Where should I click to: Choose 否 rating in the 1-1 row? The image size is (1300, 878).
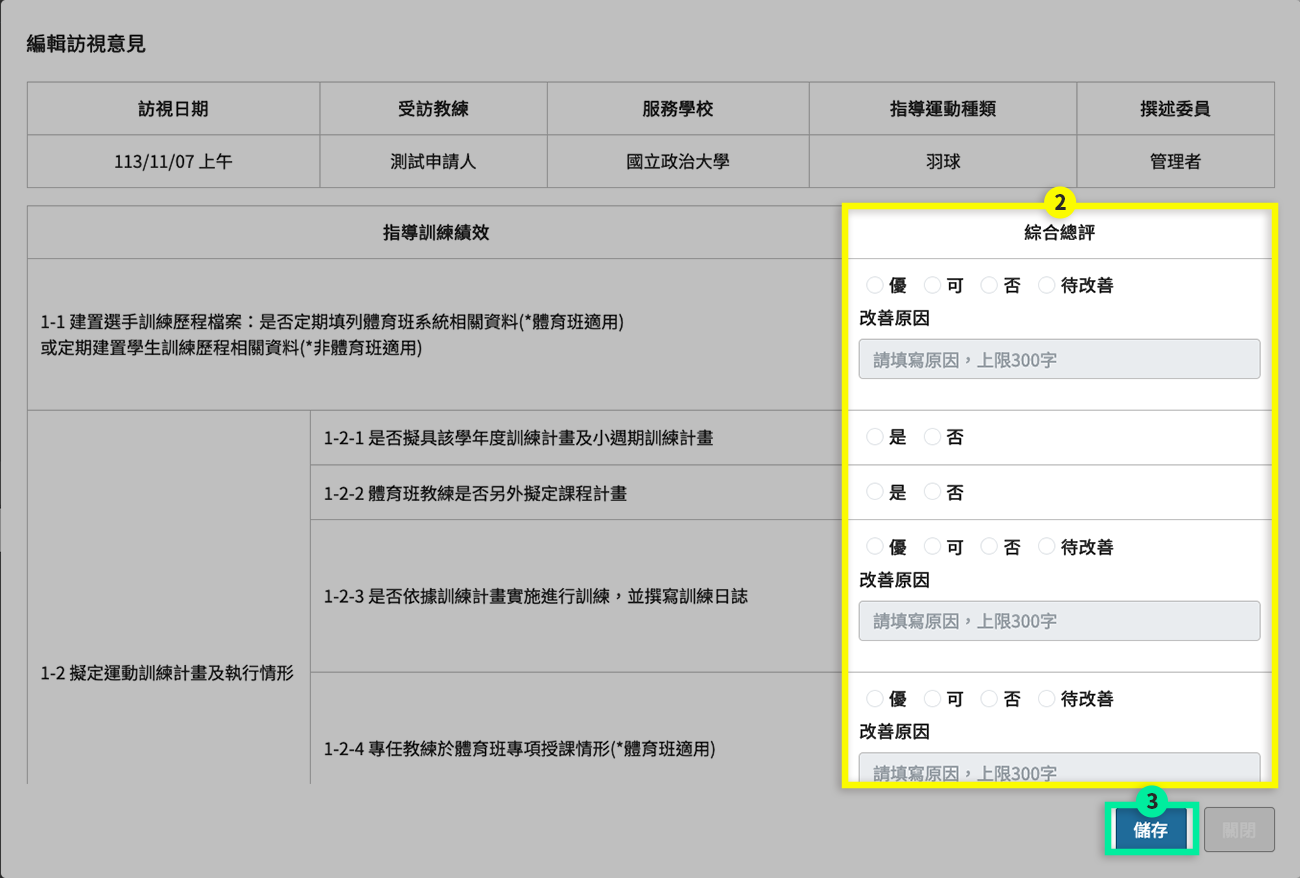click(989, 286)
